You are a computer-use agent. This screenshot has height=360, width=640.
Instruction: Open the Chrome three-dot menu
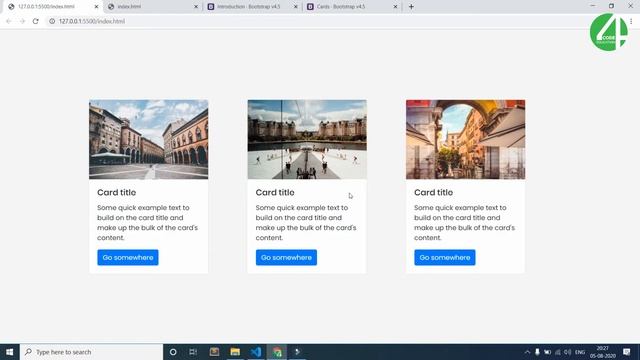pyautogui.click(x=631, y=21)
